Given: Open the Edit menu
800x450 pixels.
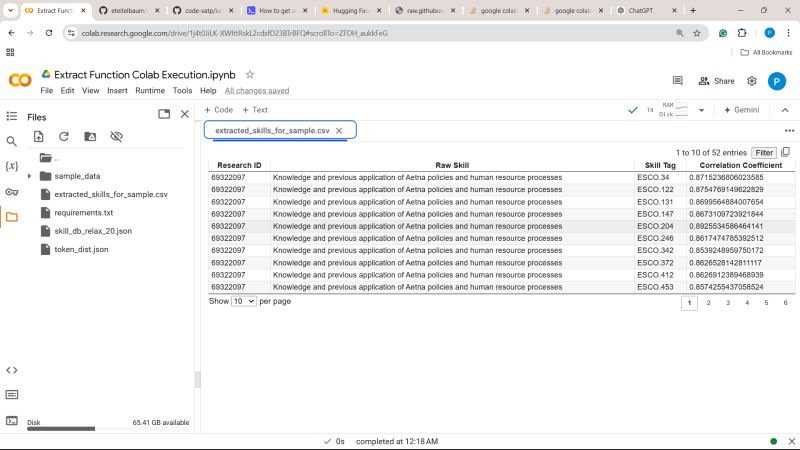Looking at the screenshot, I should [67, 90].
